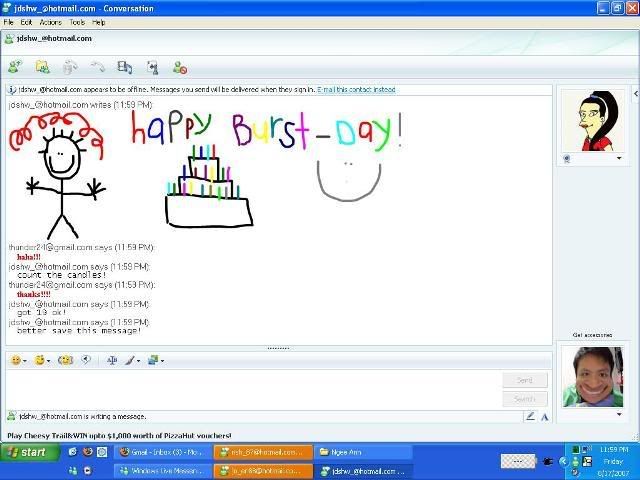
Task: Click the Send button
Action: point(525,380)
